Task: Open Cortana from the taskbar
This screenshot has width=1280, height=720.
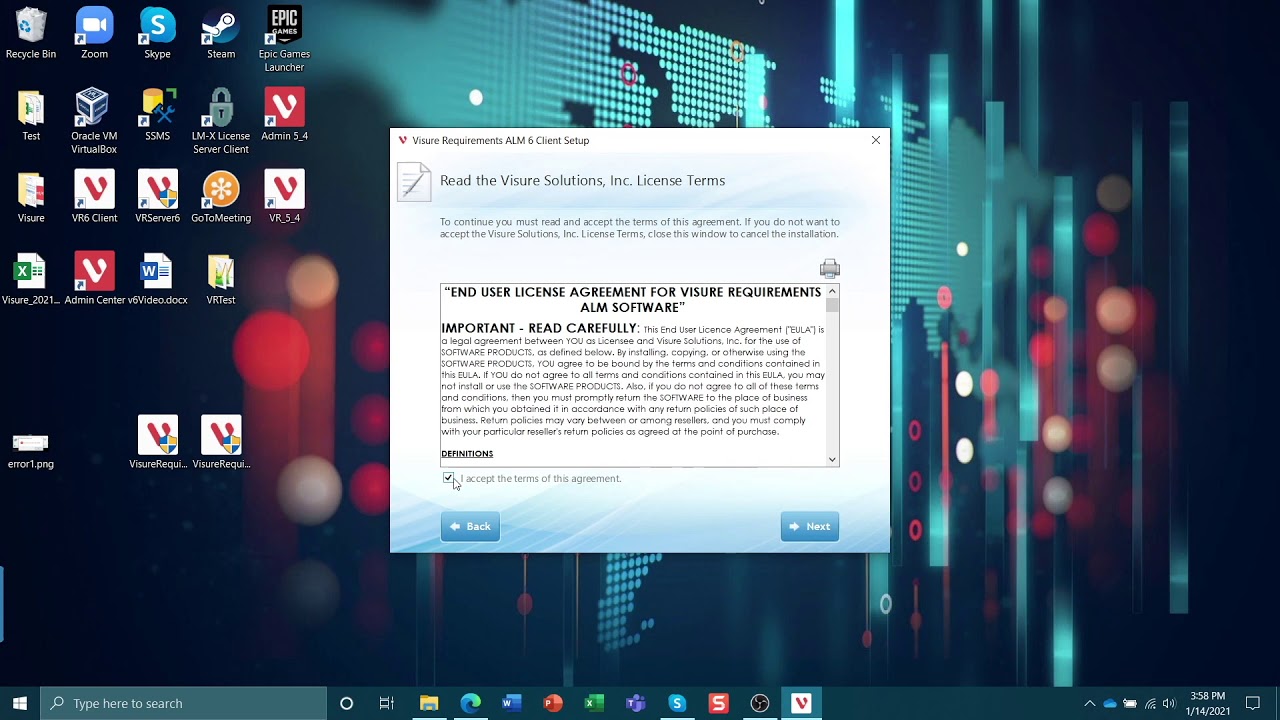Action: click(x=346, y=703)
